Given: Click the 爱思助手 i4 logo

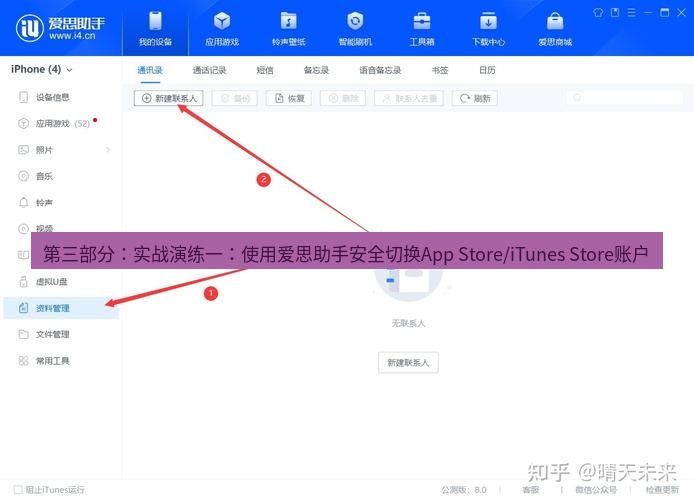Looking at the screenshot, I should pyautogui.click(x=60, y=27).
